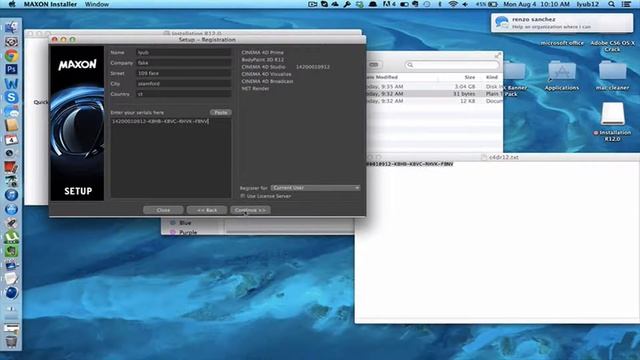Click the City input field
This screenshot has height=360, width=640.
184,84
